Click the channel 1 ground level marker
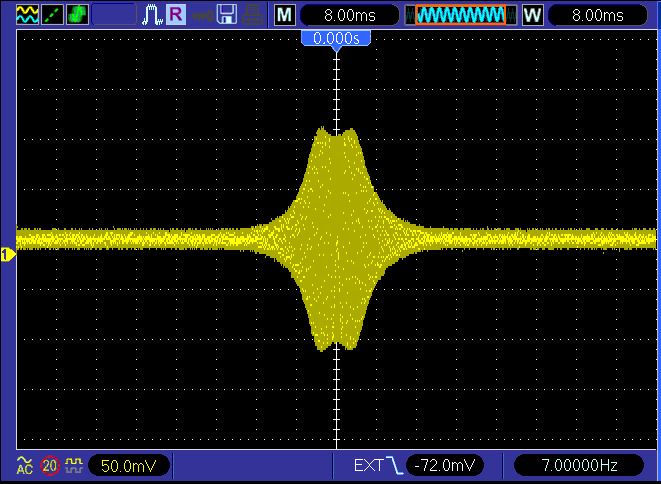Image resolution: width=661 pixels, height=484 pixels. click(x=7, y=255)
